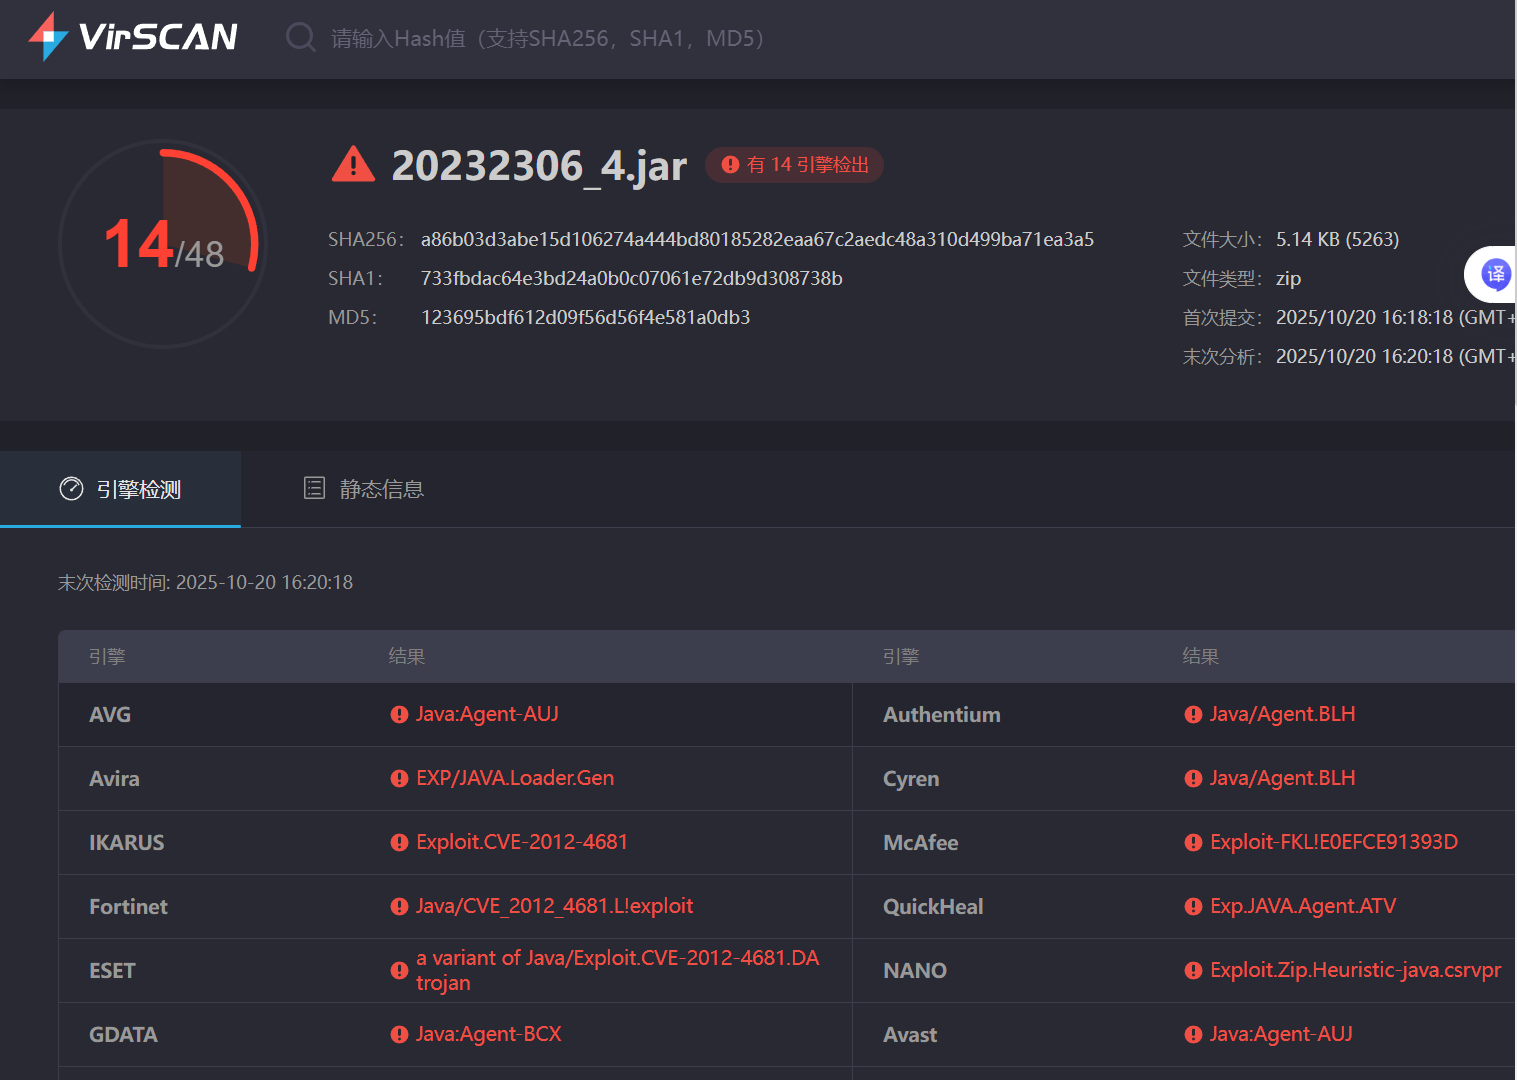Switch to the static information tab
The height and width of the screenshot is (1080, 1517).
pyautogui.click(x=364, y=489)
